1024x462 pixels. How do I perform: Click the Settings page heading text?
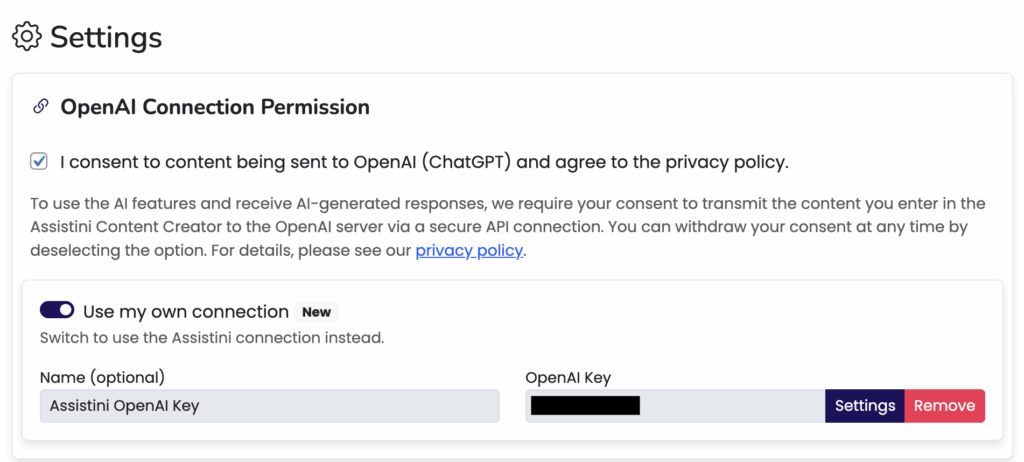(x=106, y=37)
